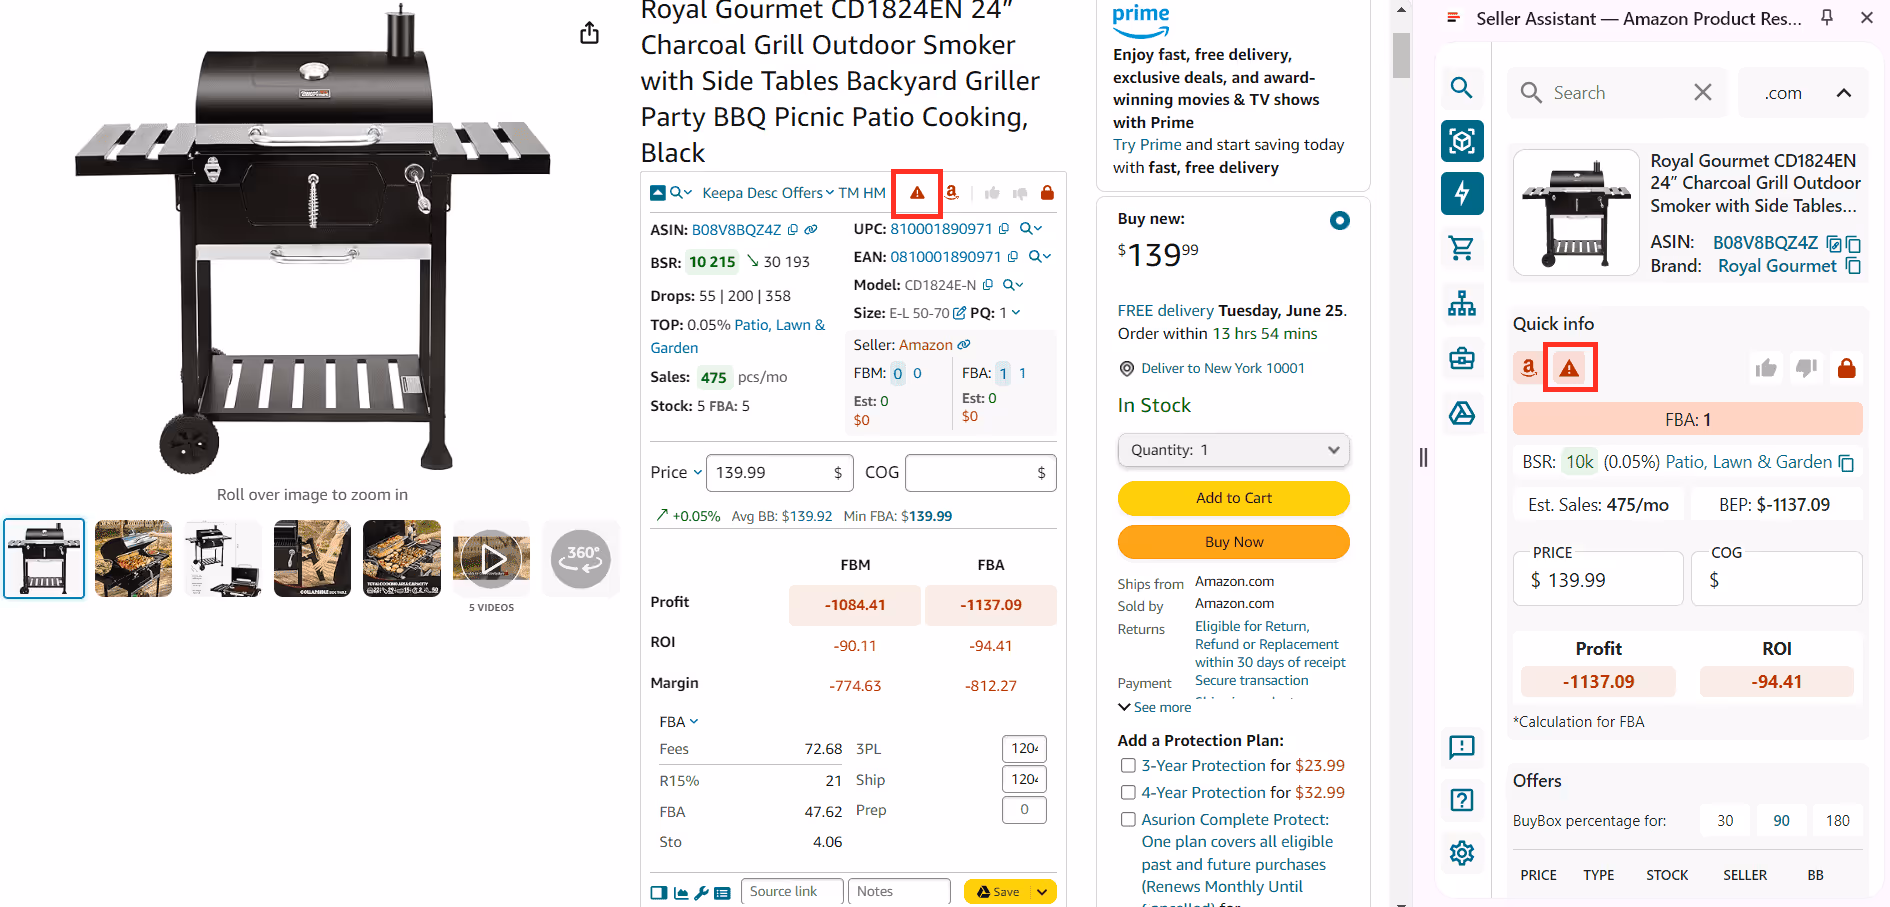
Task: Check the 3-Year Protection plan checkbox
Action: point(1128,765)
